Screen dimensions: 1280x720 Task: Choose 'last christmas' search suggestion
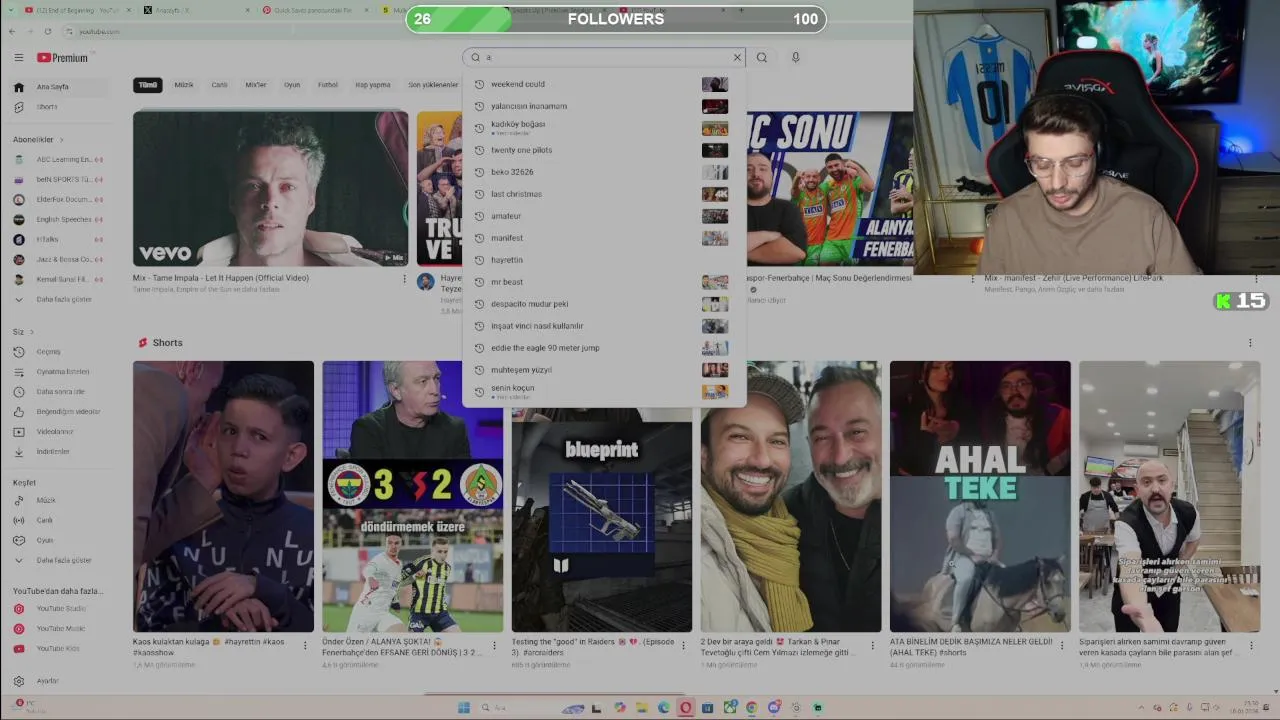coord(604,194)
